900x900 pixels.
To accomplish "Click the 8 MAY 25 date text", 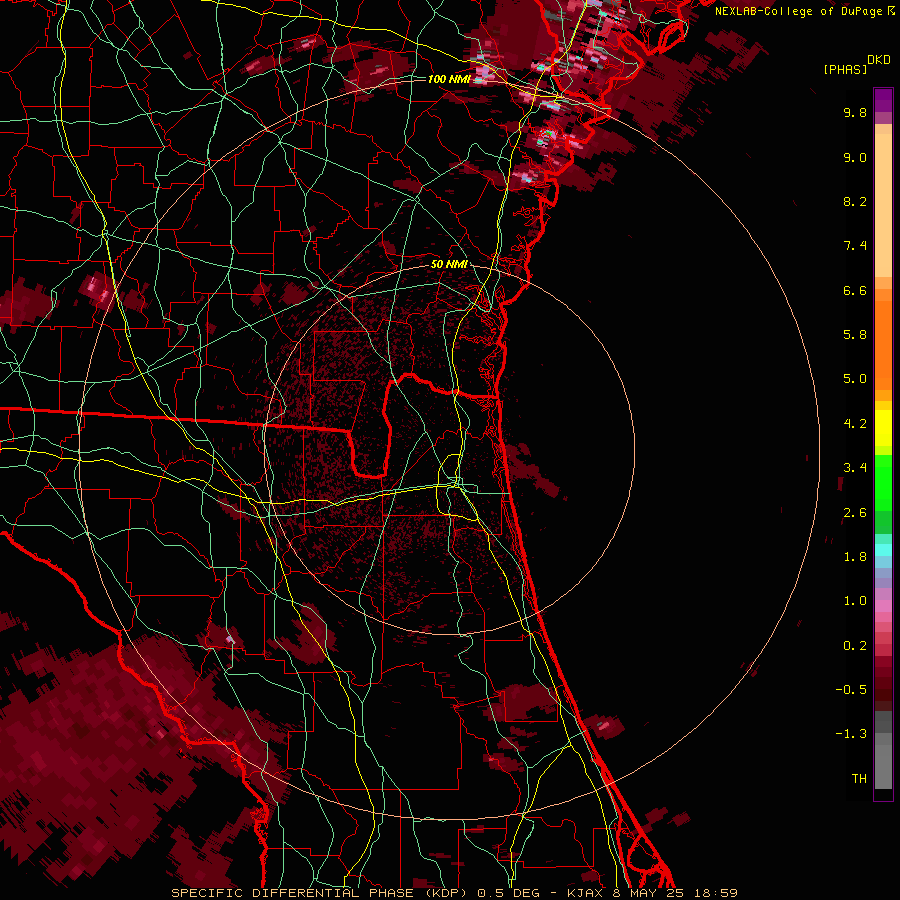I will point(648,893).
